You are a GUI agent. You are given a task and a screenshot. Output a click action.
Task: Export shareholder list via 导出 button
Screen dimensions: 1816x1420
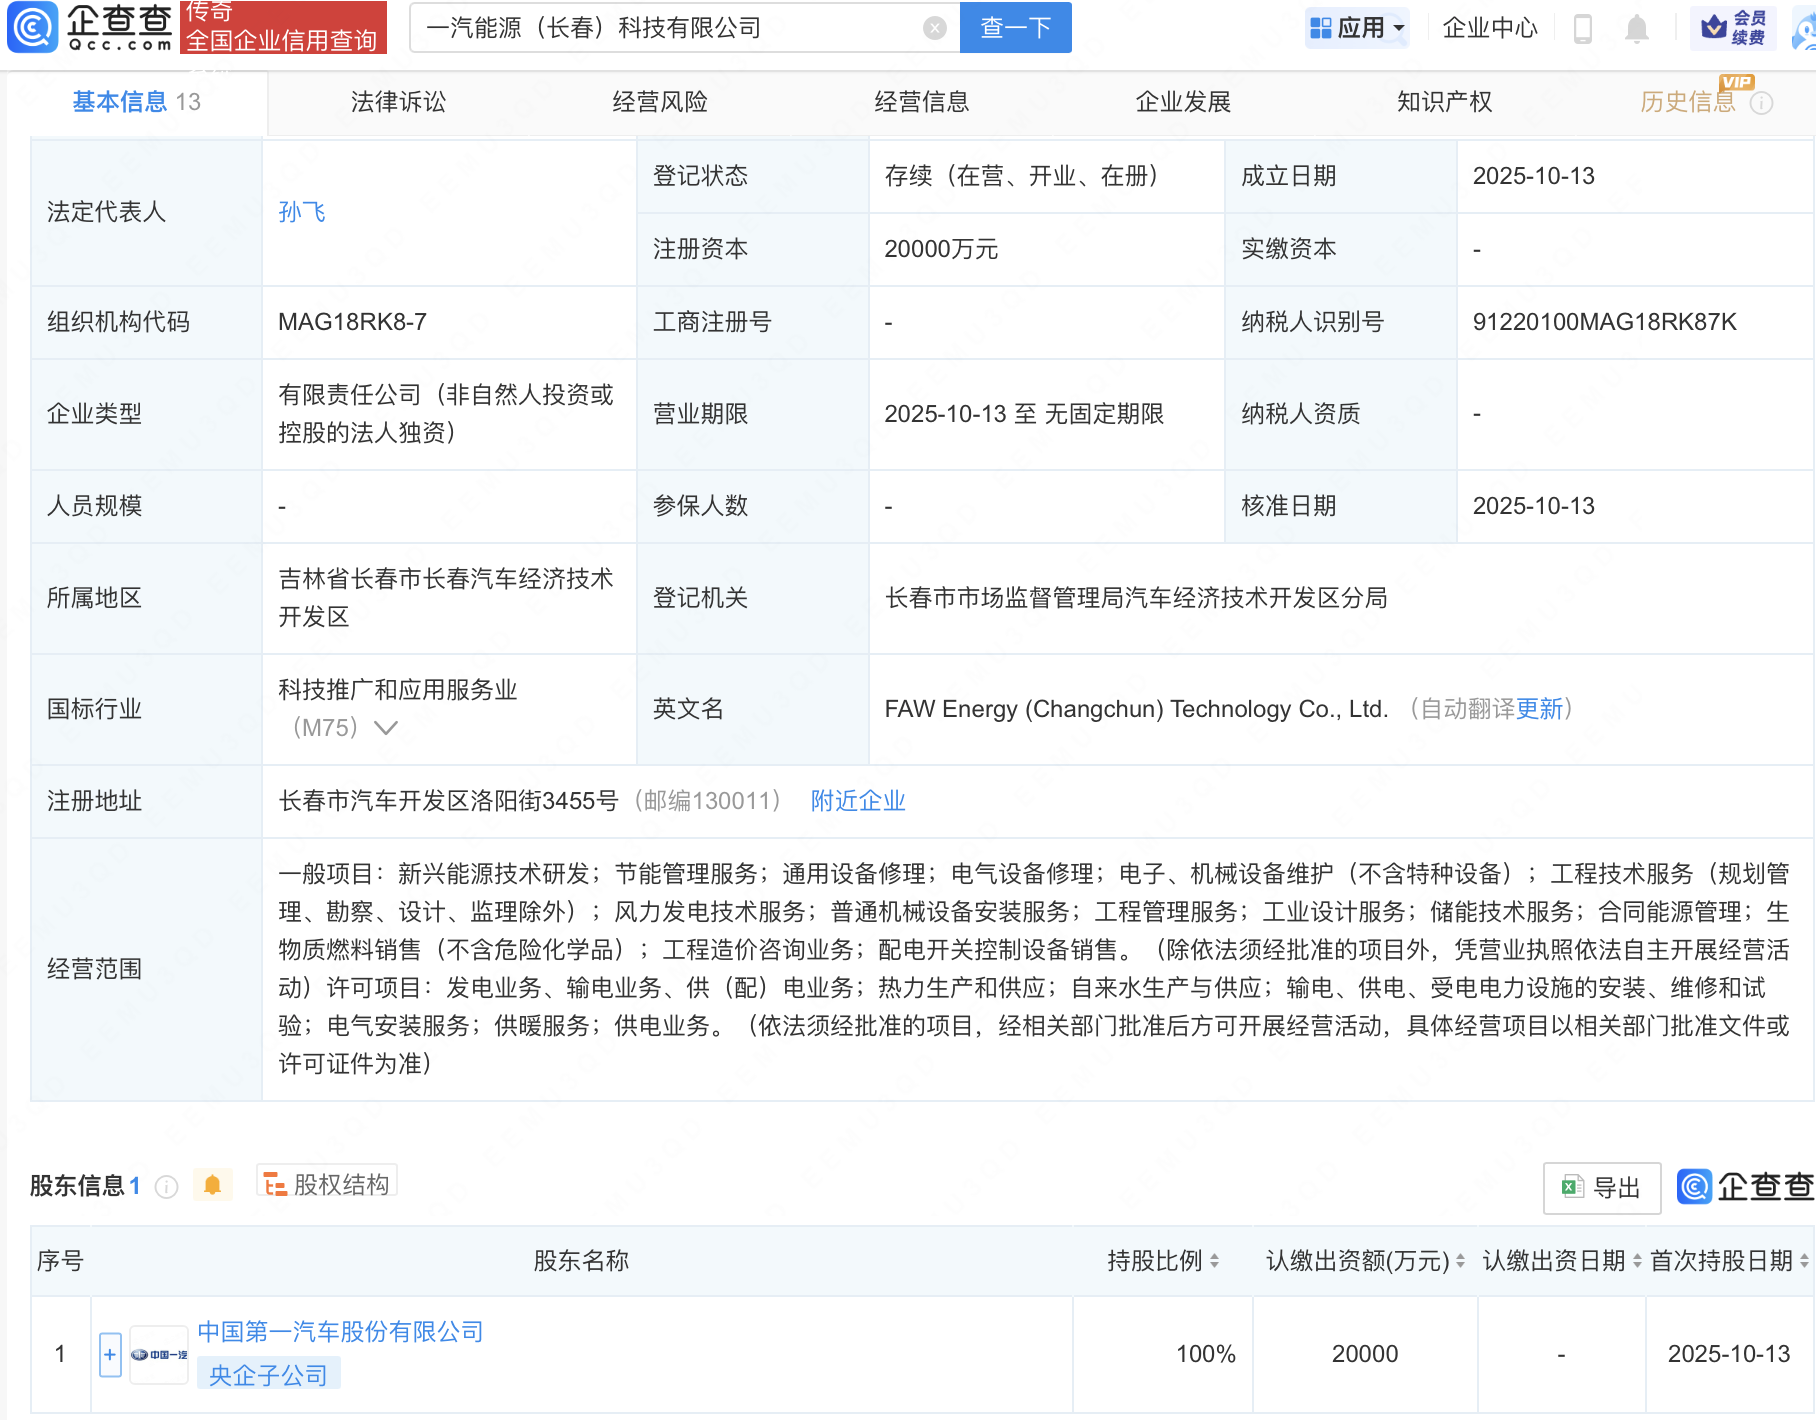(1601, 1187)
